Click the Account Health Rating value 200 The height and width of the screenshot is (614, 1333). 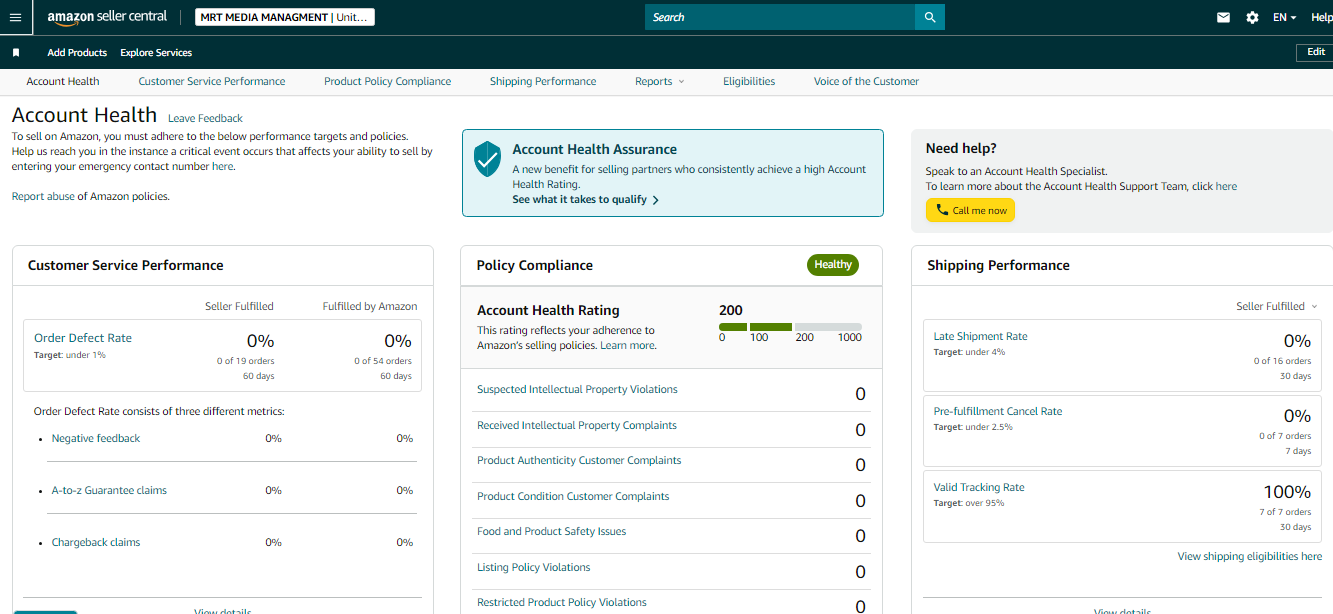click(731, 310)
